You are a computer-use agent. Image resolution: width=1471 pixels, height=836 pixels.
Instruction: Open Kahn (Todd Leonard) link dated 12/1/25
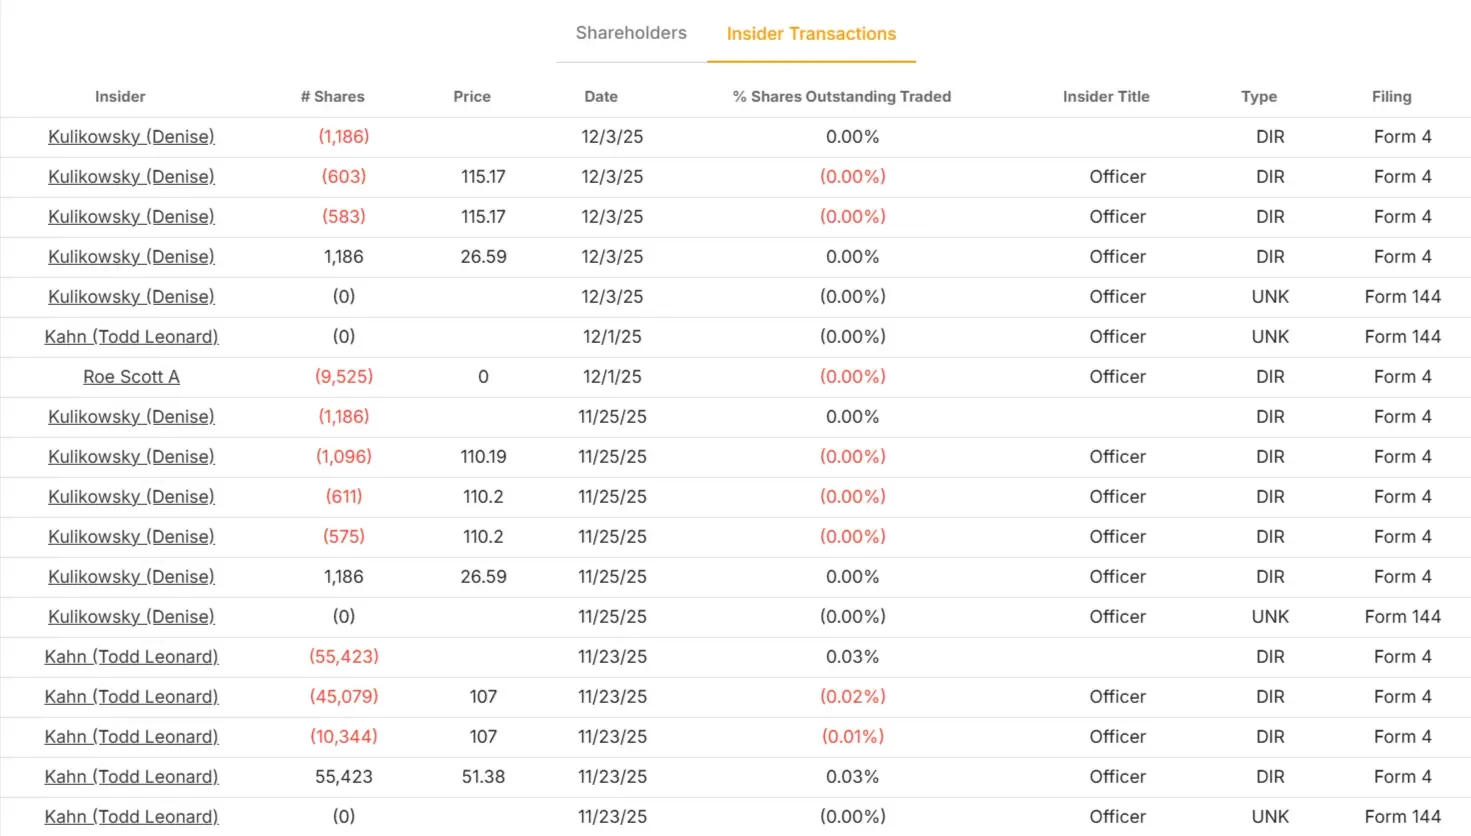(131, 337)
